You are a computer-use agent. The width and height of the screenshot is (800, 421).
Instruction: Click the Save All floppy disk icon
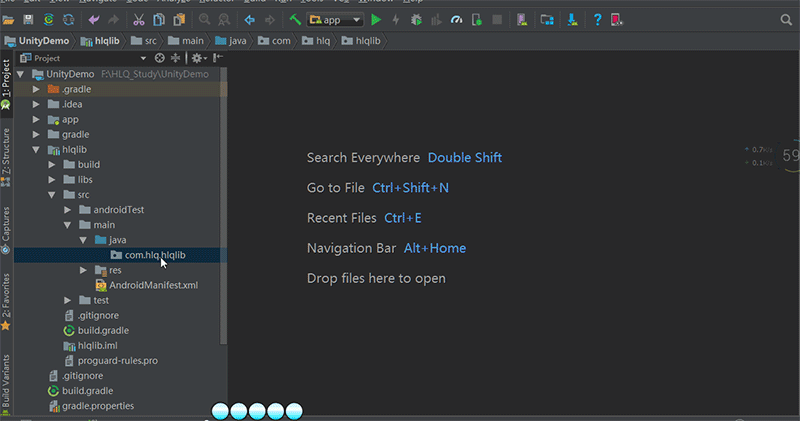pyautogui.click(x=27, y=19)
